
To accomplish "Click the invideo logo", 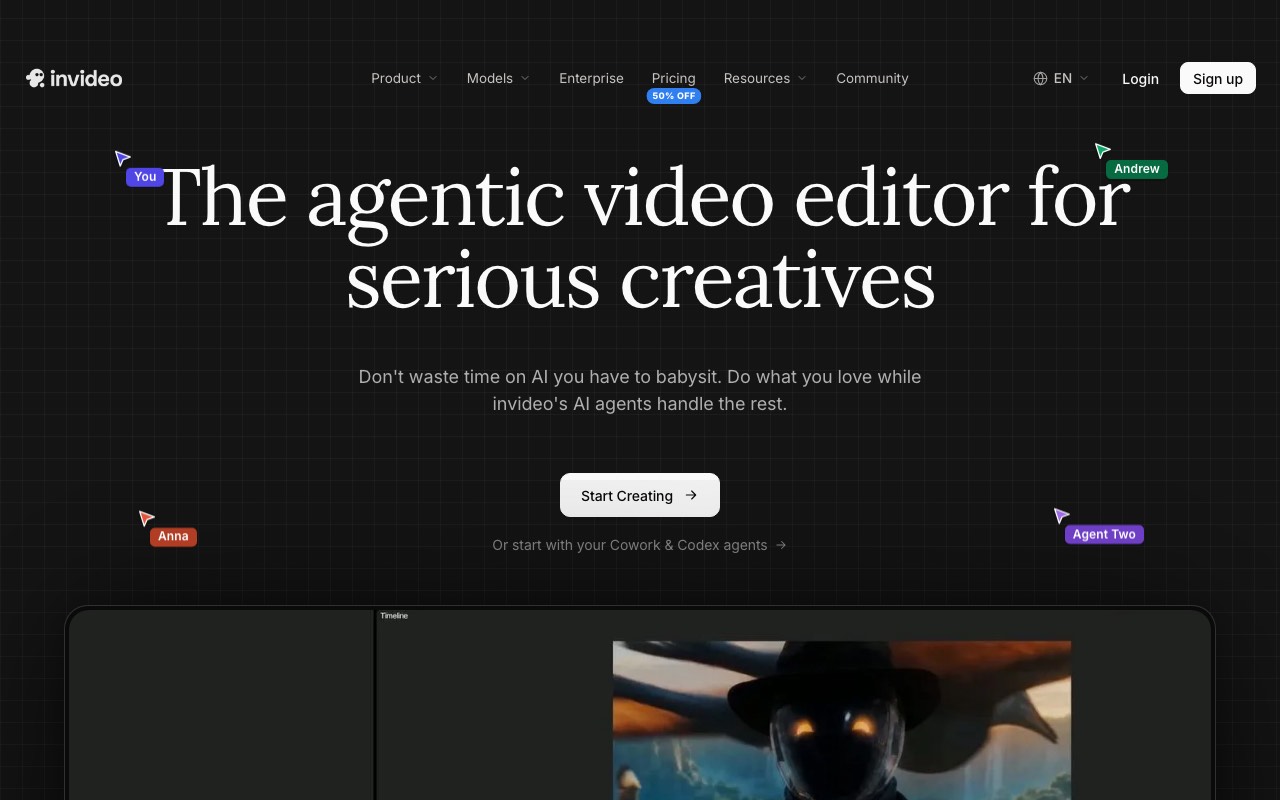I will (74, 78).
